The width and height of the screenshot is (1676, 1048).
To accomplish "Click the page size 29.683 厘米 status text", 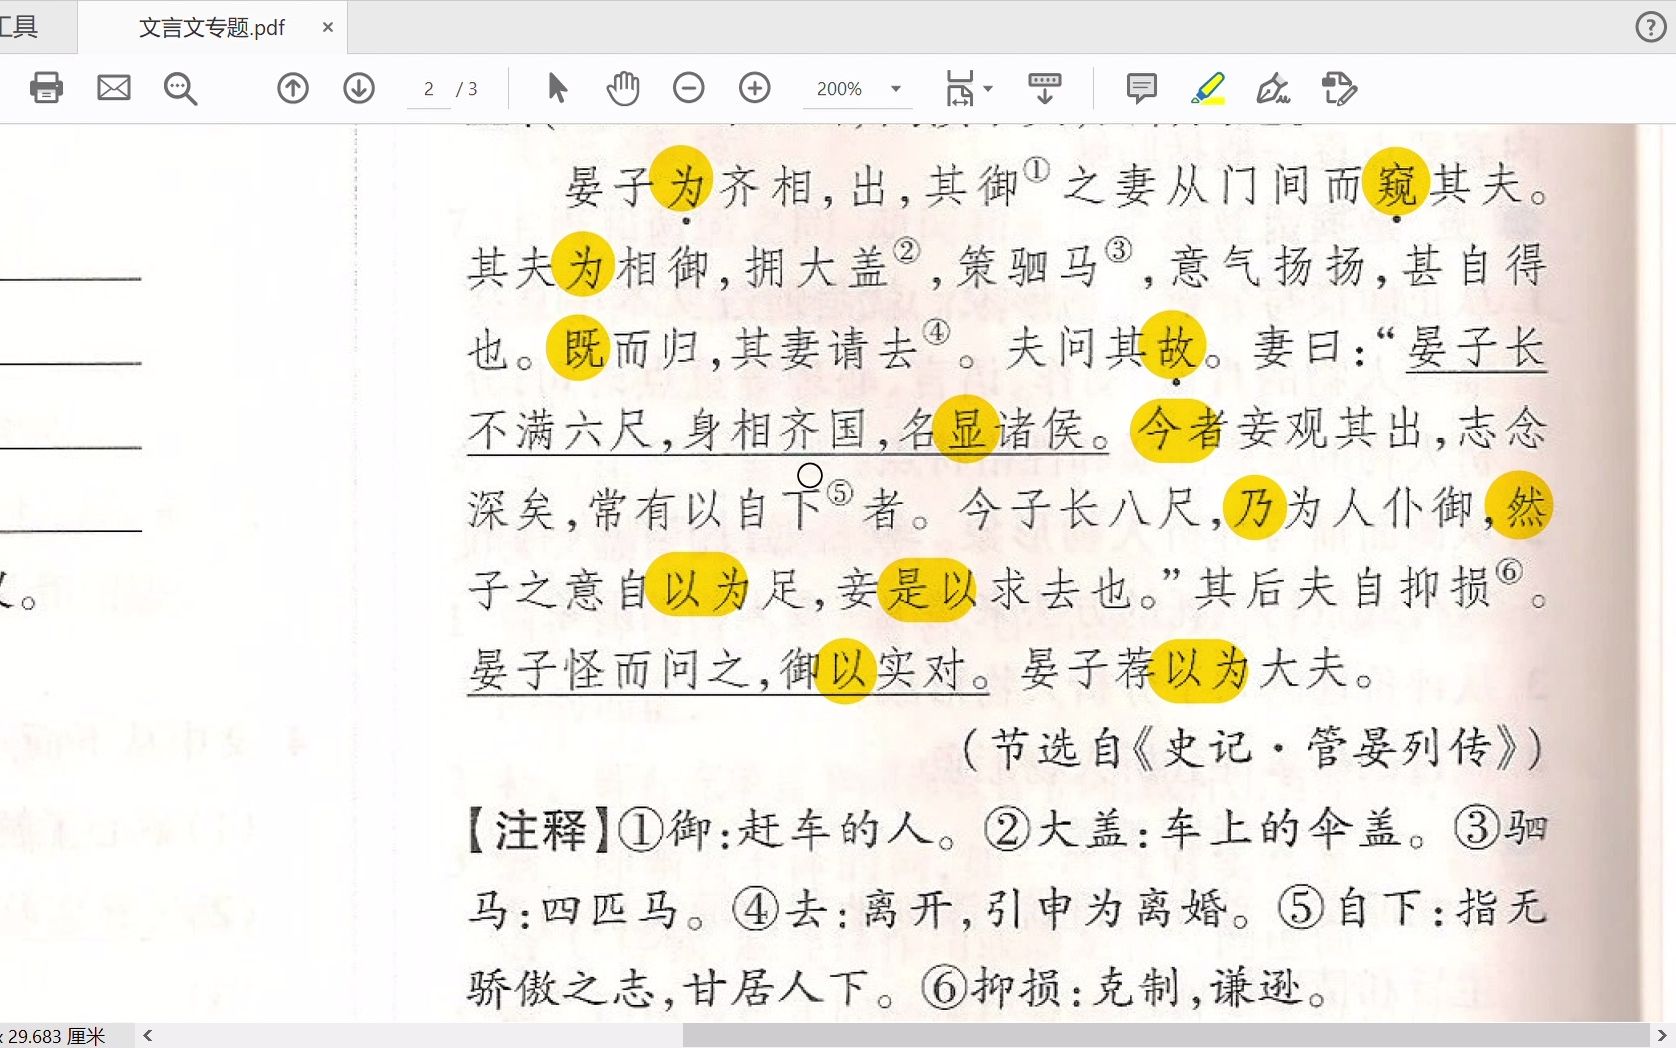I will click(55, 1036).
